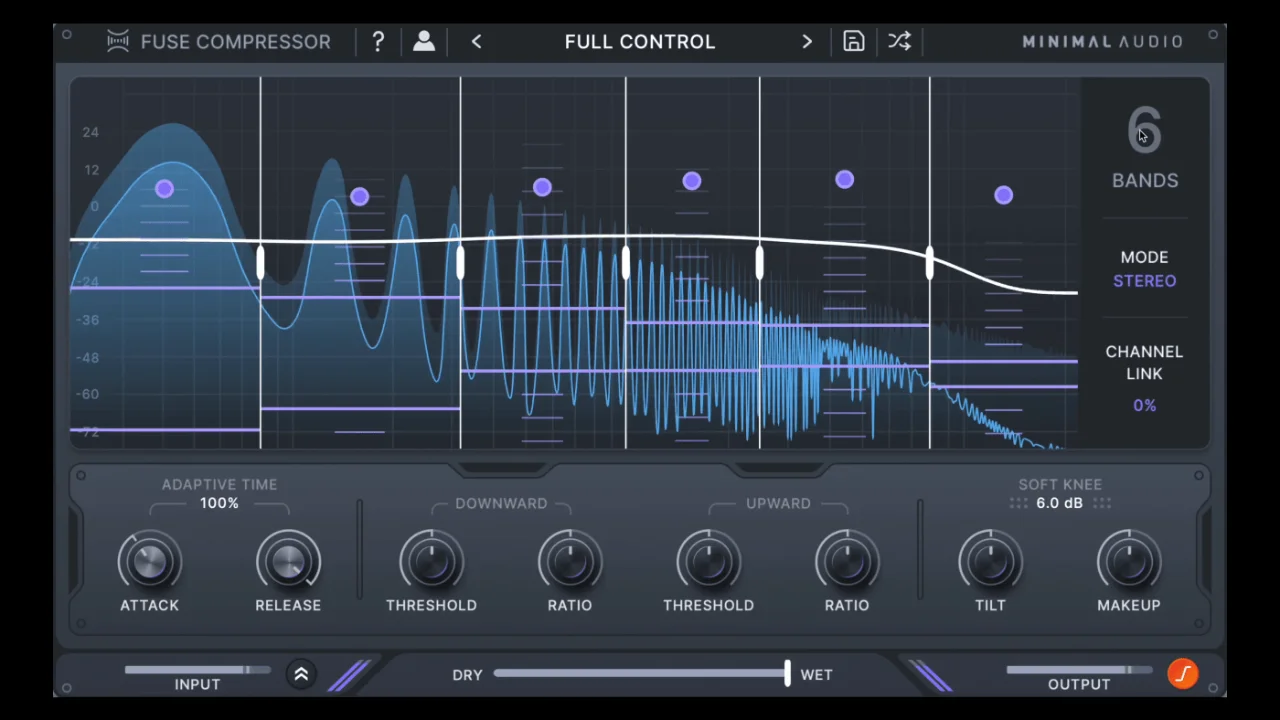The image size is (1280, 720).
Task: Click the DRY label
Action: (x=467, y=675)
